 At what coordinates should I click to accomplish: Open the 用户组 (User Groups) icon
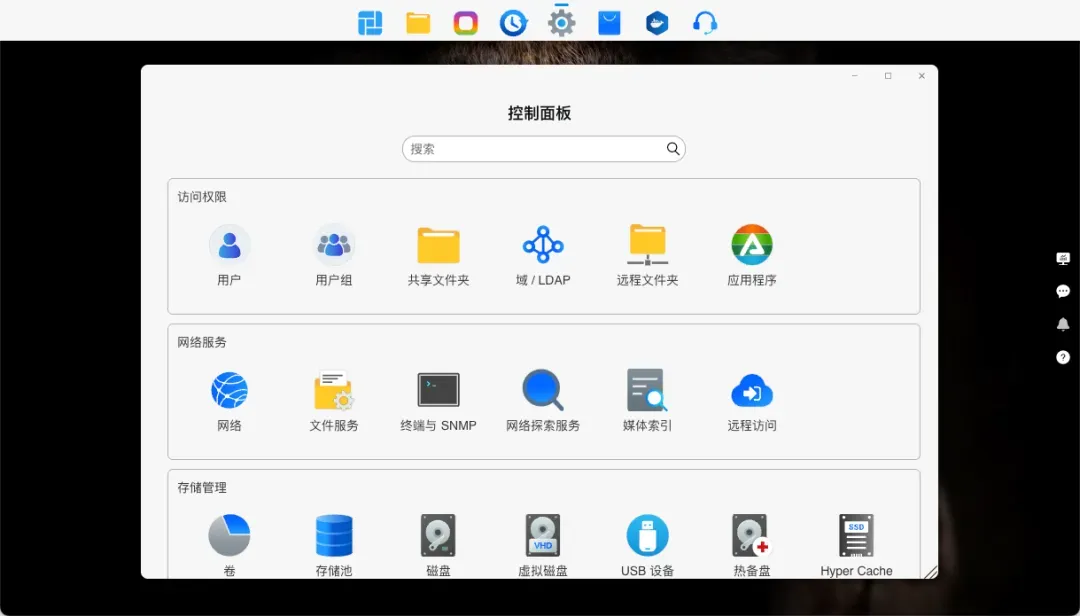334,245
